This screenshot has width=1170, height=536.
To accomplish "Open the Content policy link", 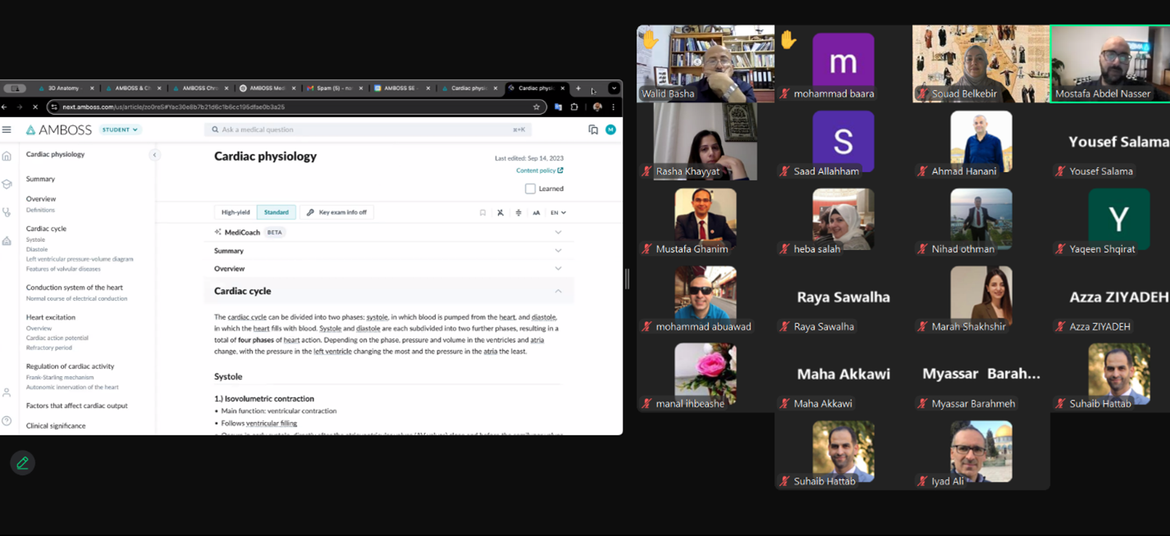I will (539, 171).
